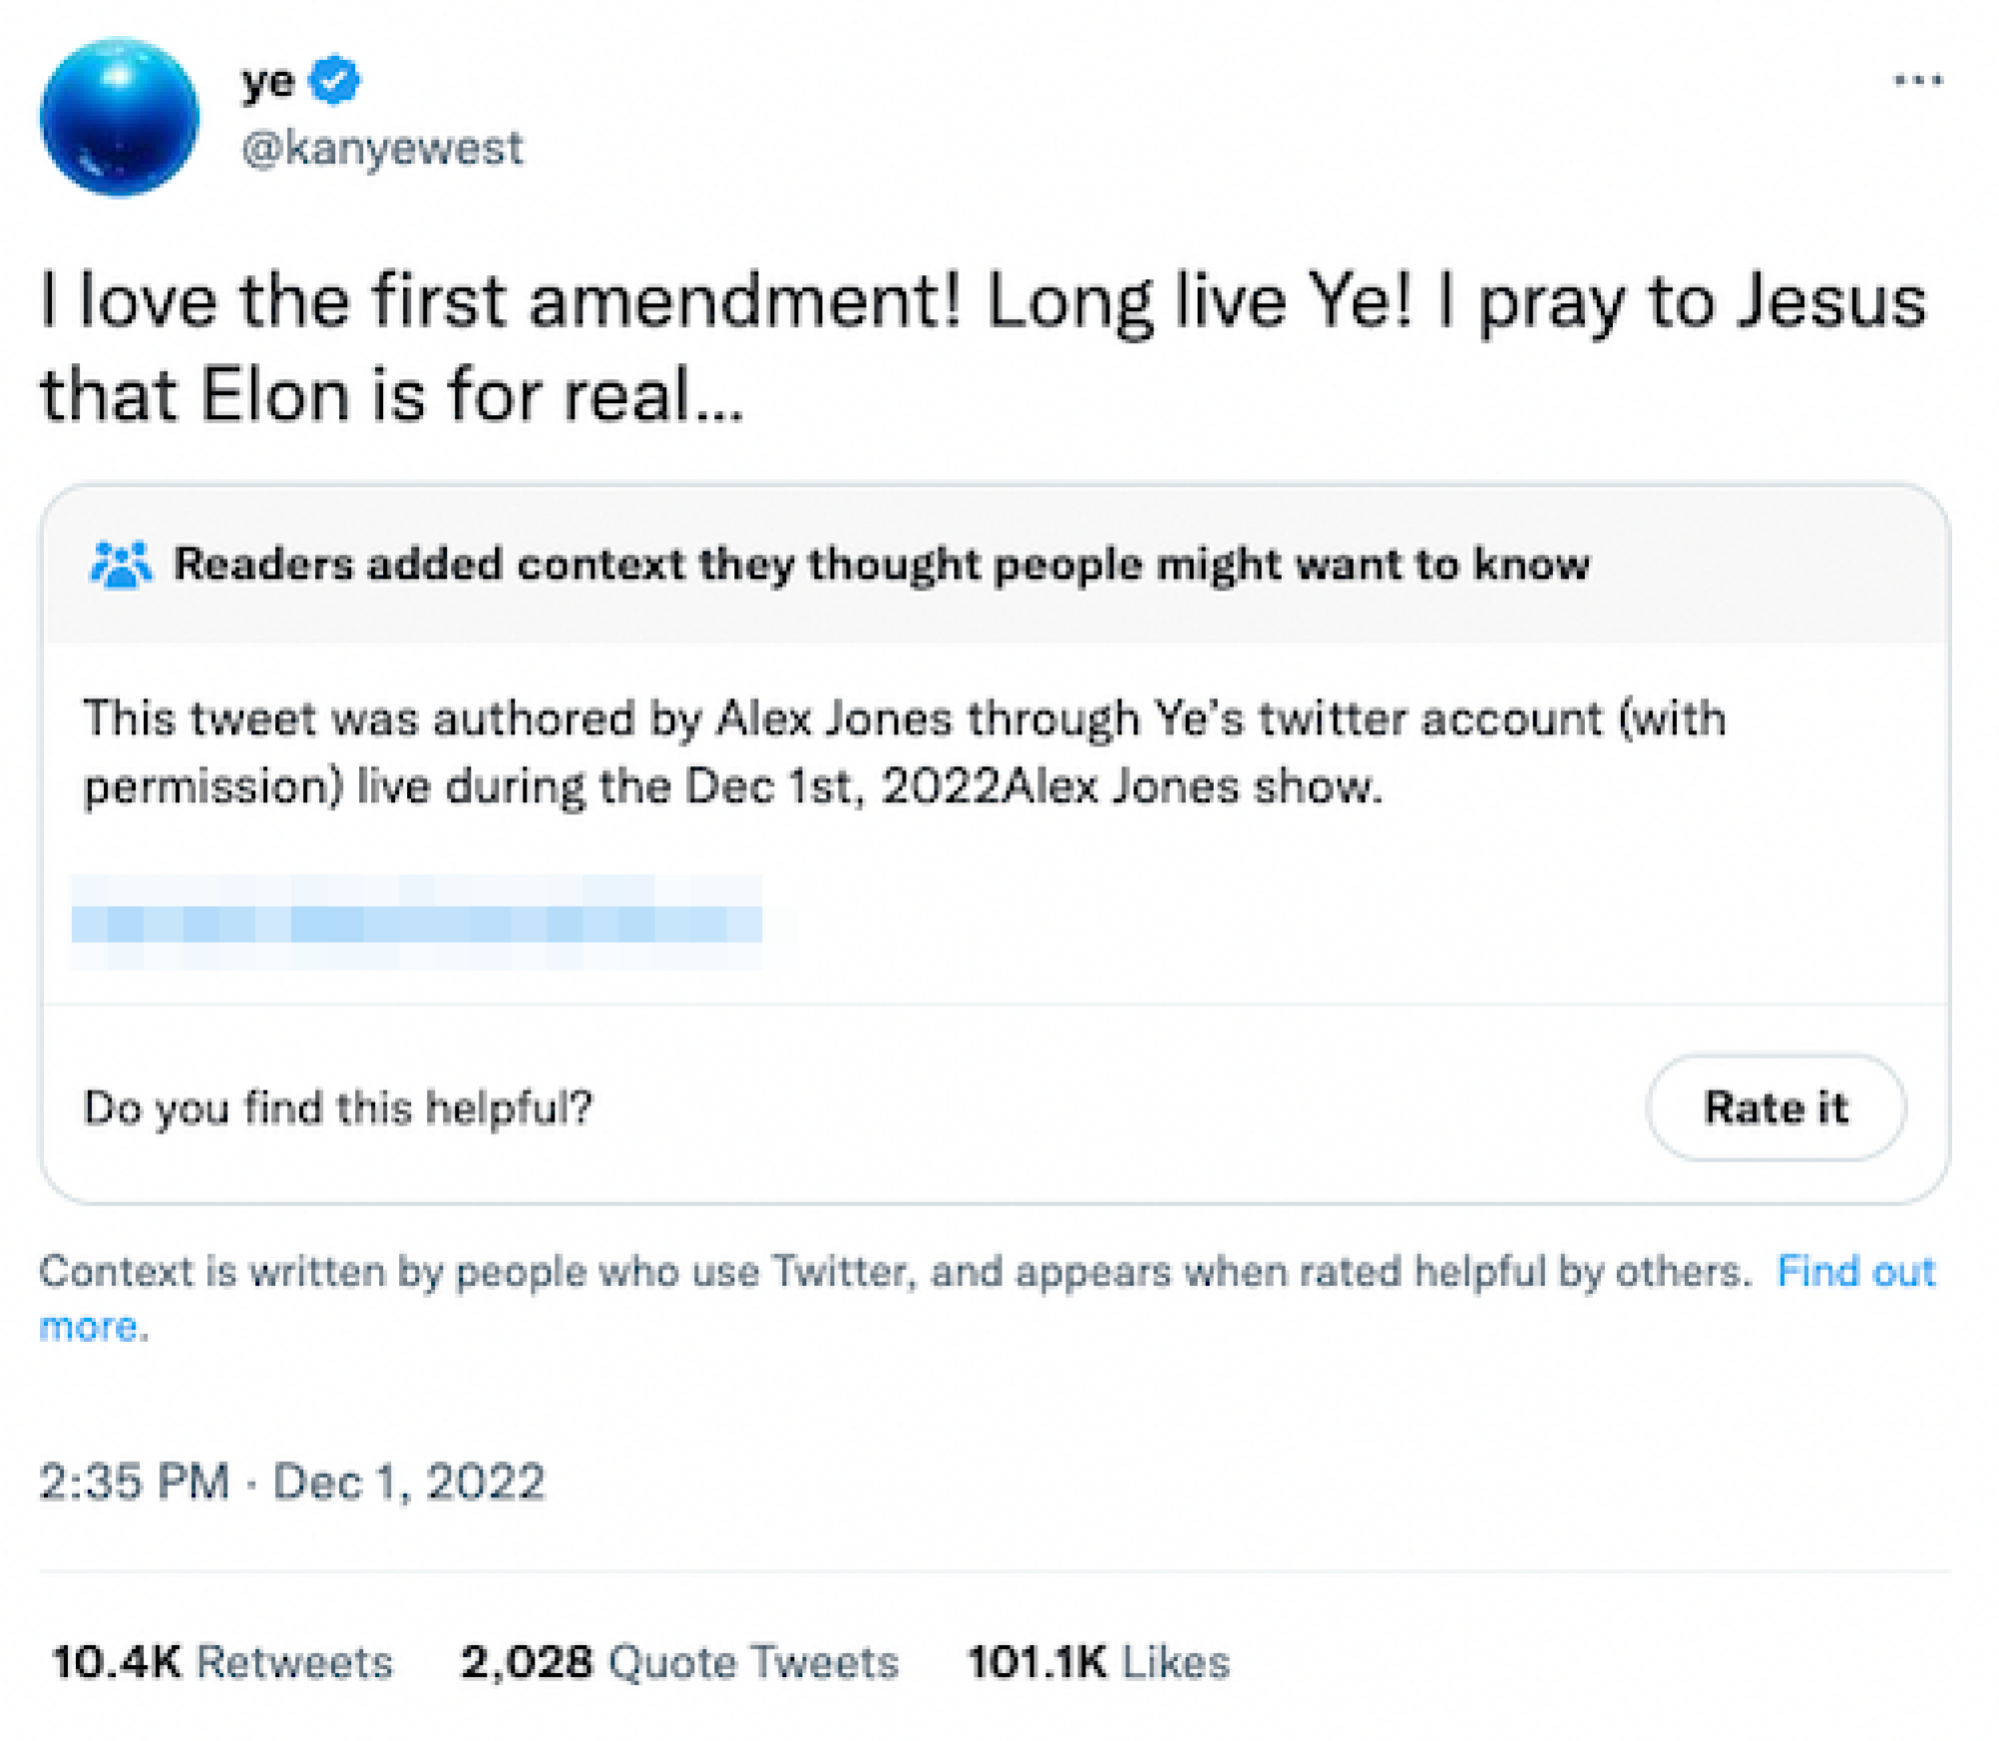Open the 2,028 Quote Tweets

680,1660
